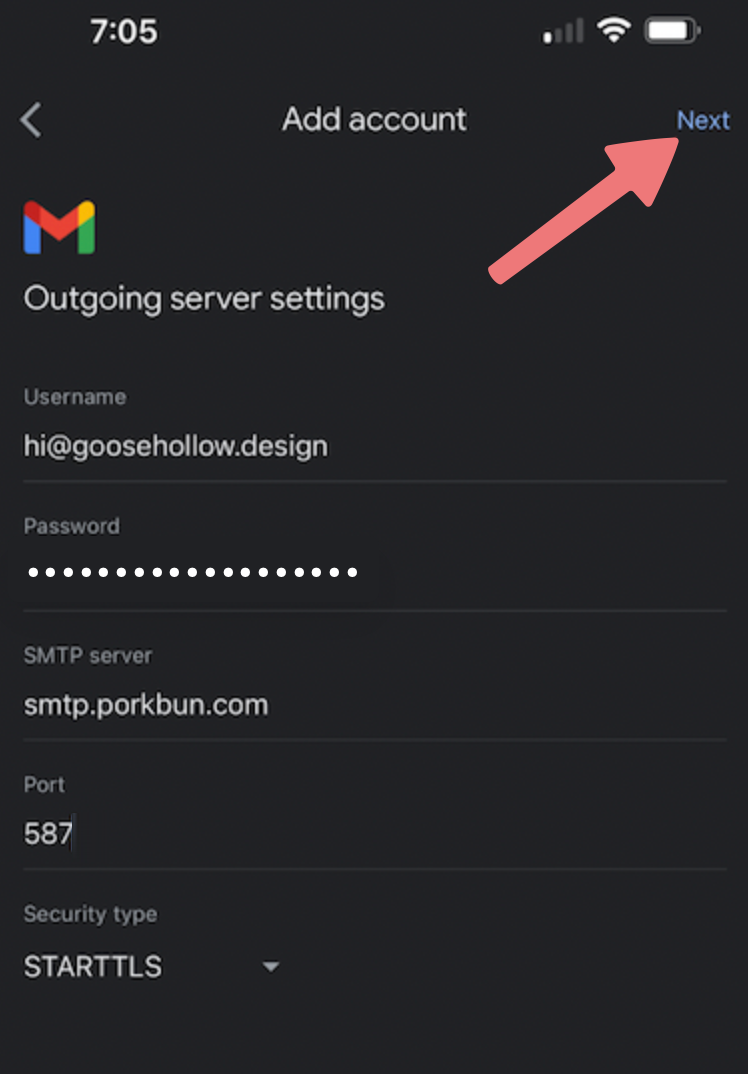748x1074 pixels.
Task: Tap the cellular signal bars icon
Action: pyautogui.click(x=563, y=31)
